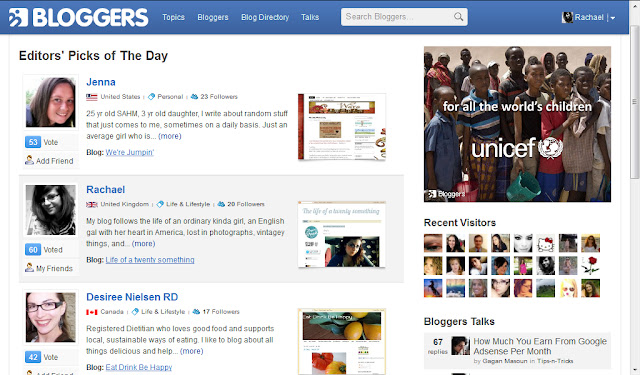Open Gagan Masoun author link

504,361
